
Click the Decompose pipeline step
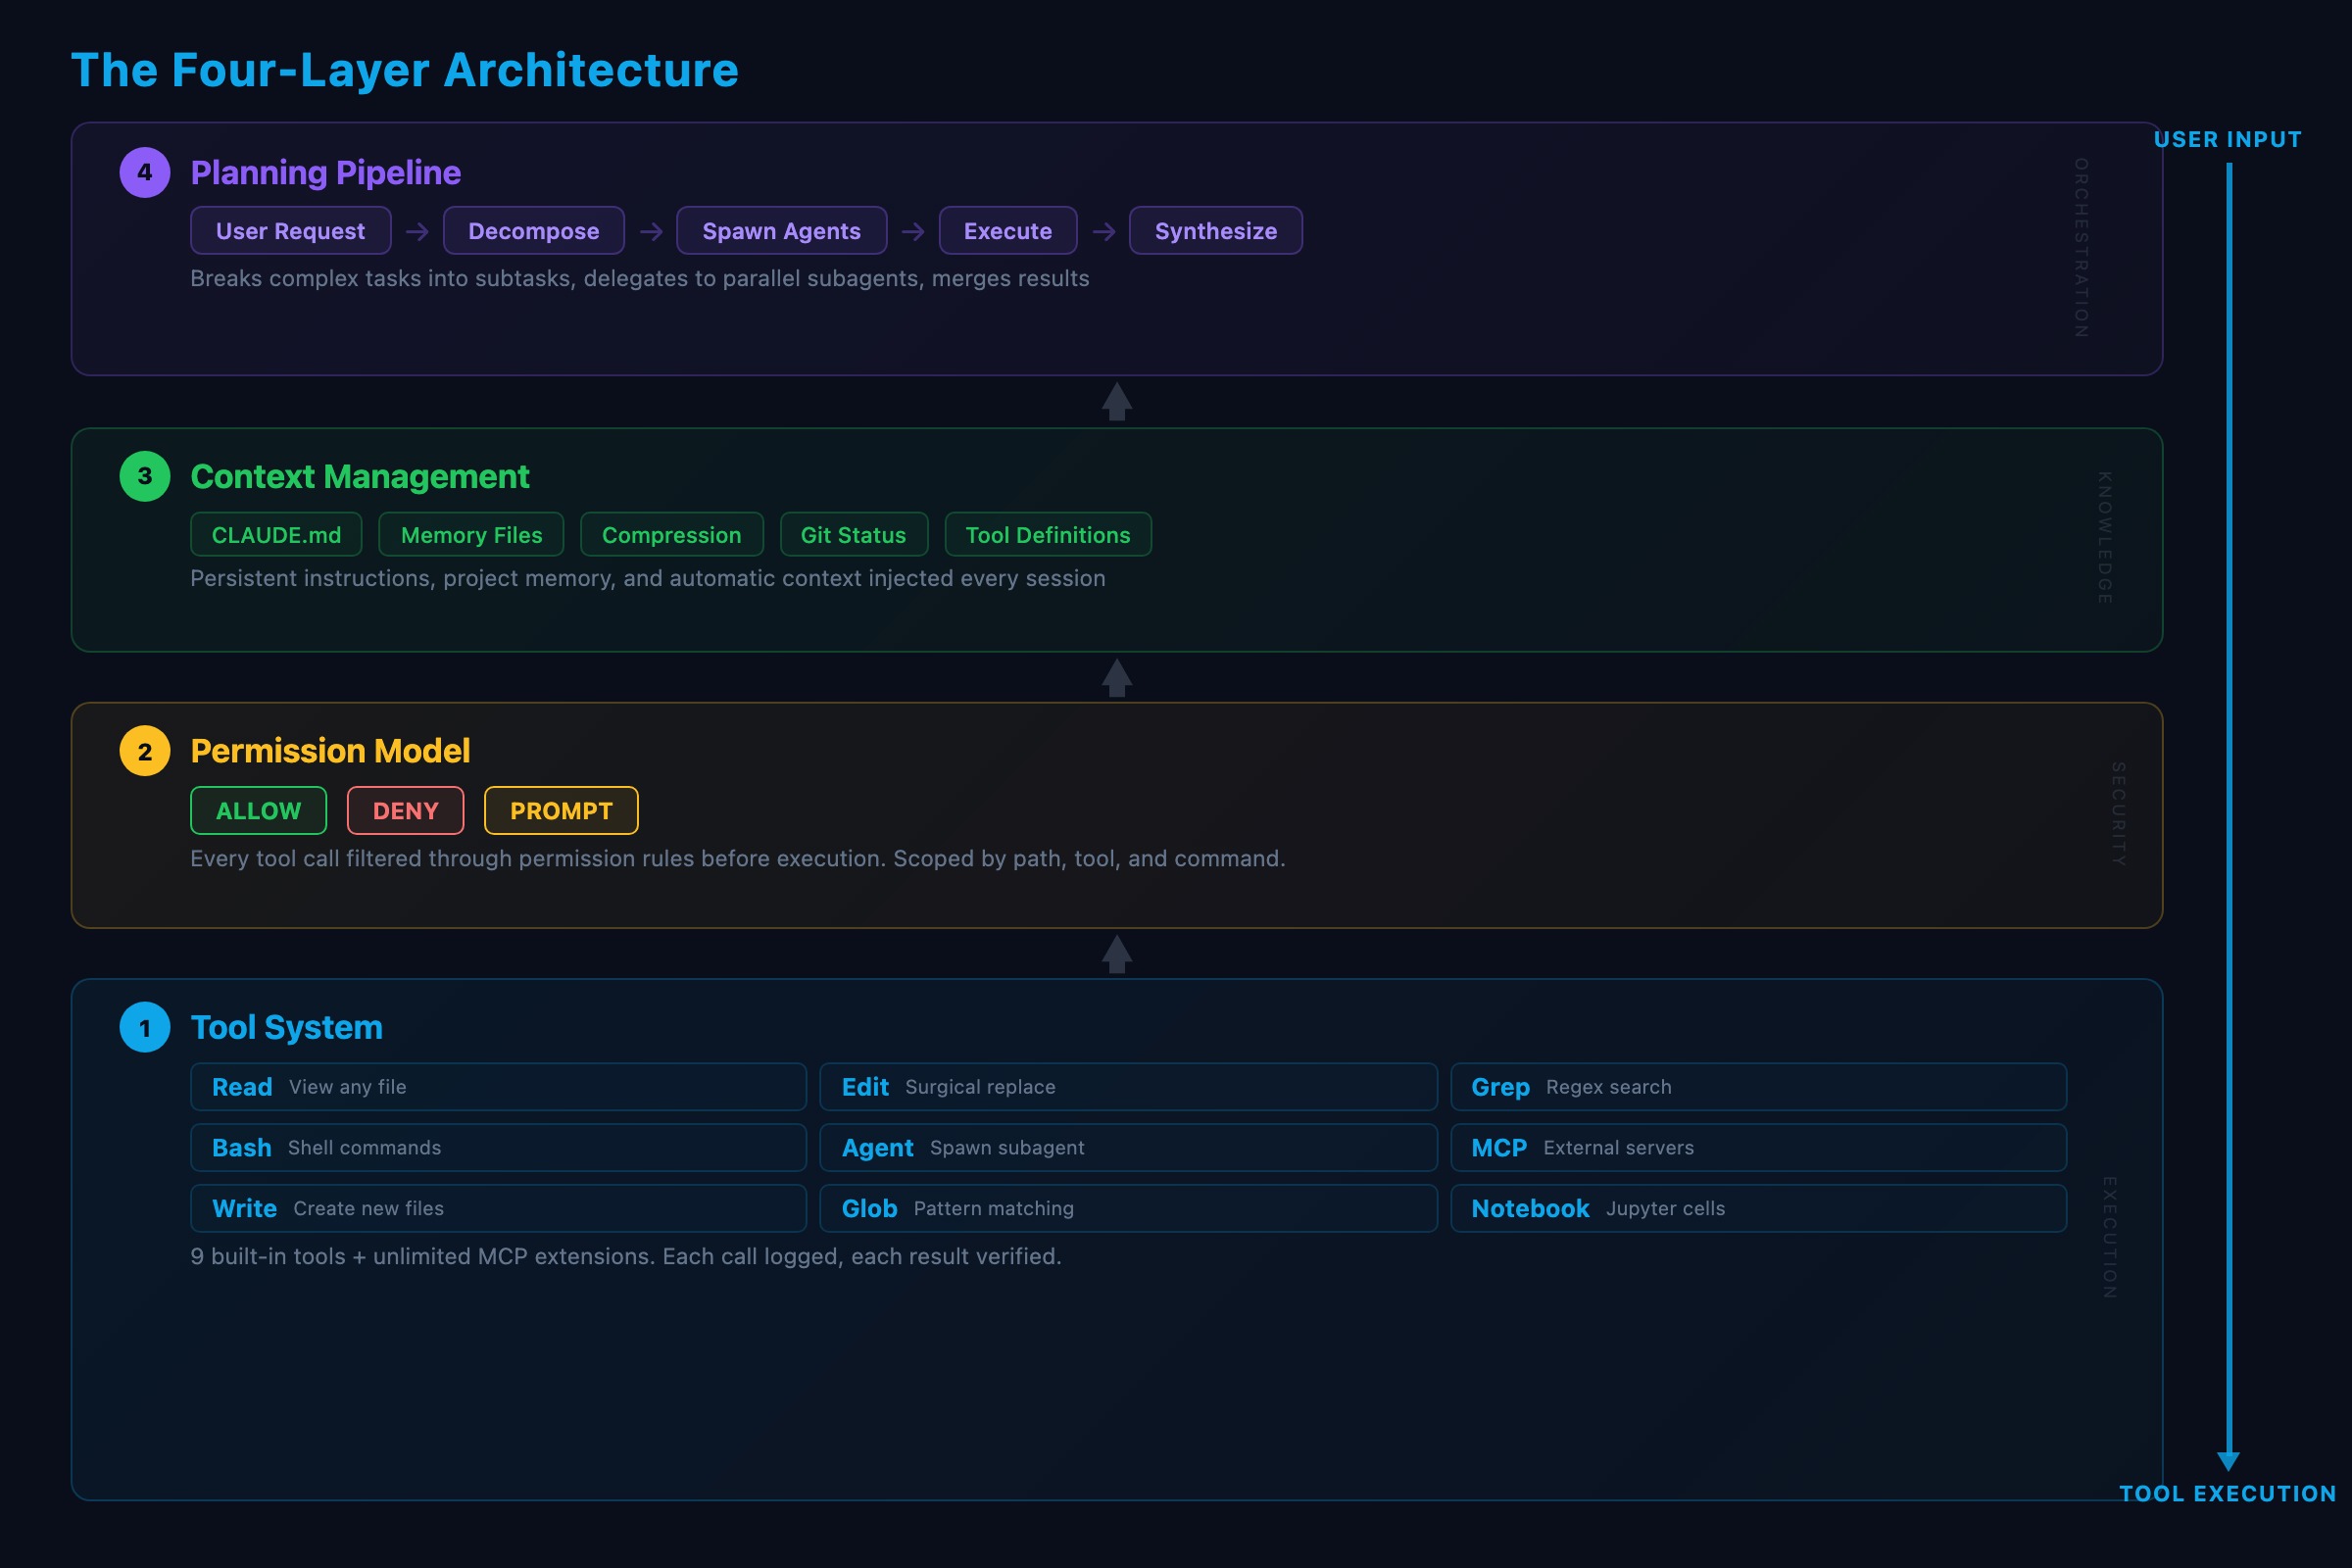[x=533, y=231]
